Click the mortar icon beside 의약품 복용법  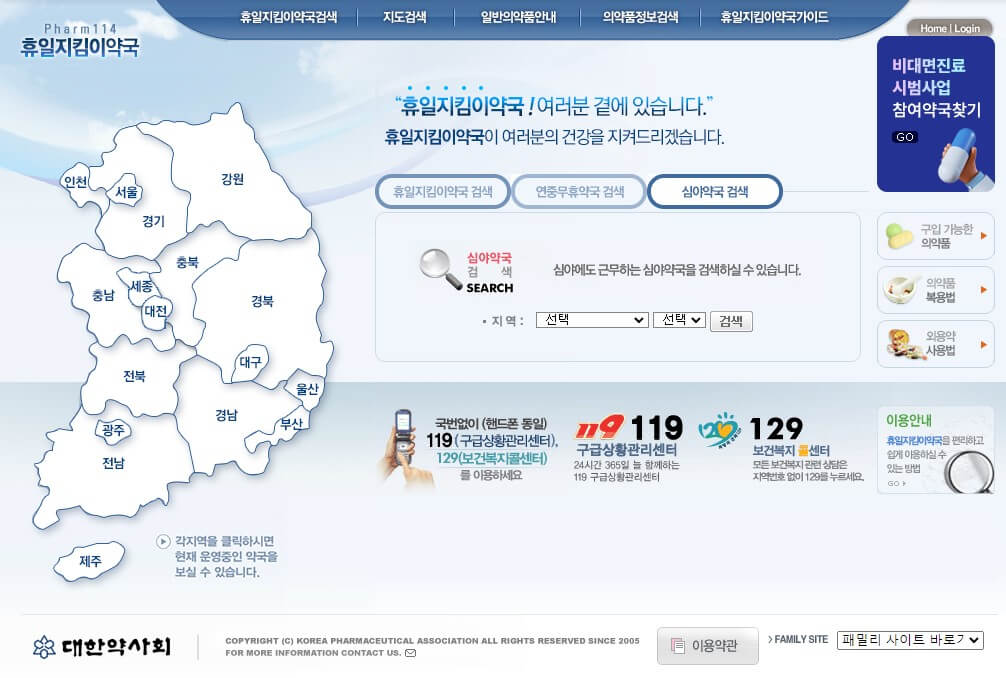pos(900,289)
